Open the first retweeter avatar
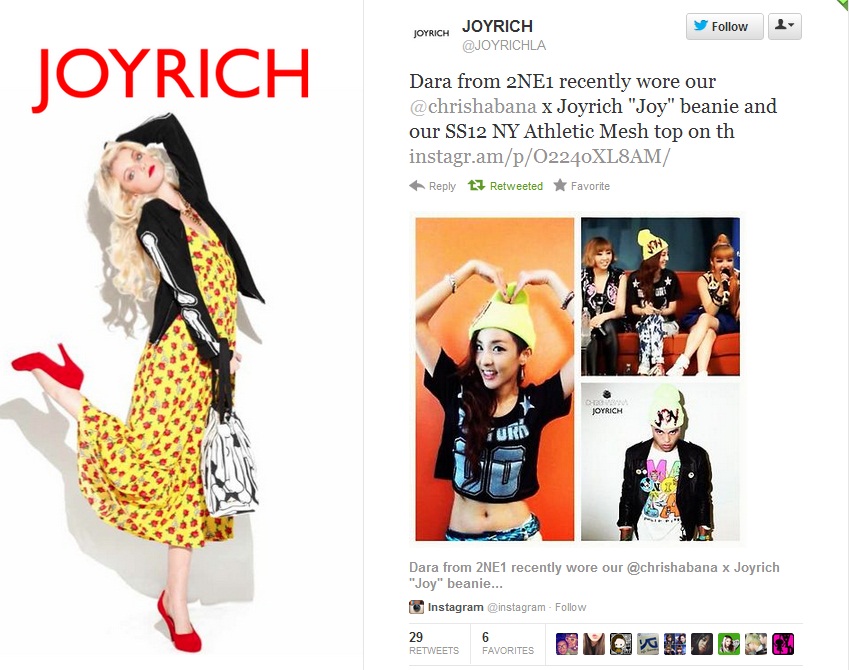 click(x=567, y=644)
